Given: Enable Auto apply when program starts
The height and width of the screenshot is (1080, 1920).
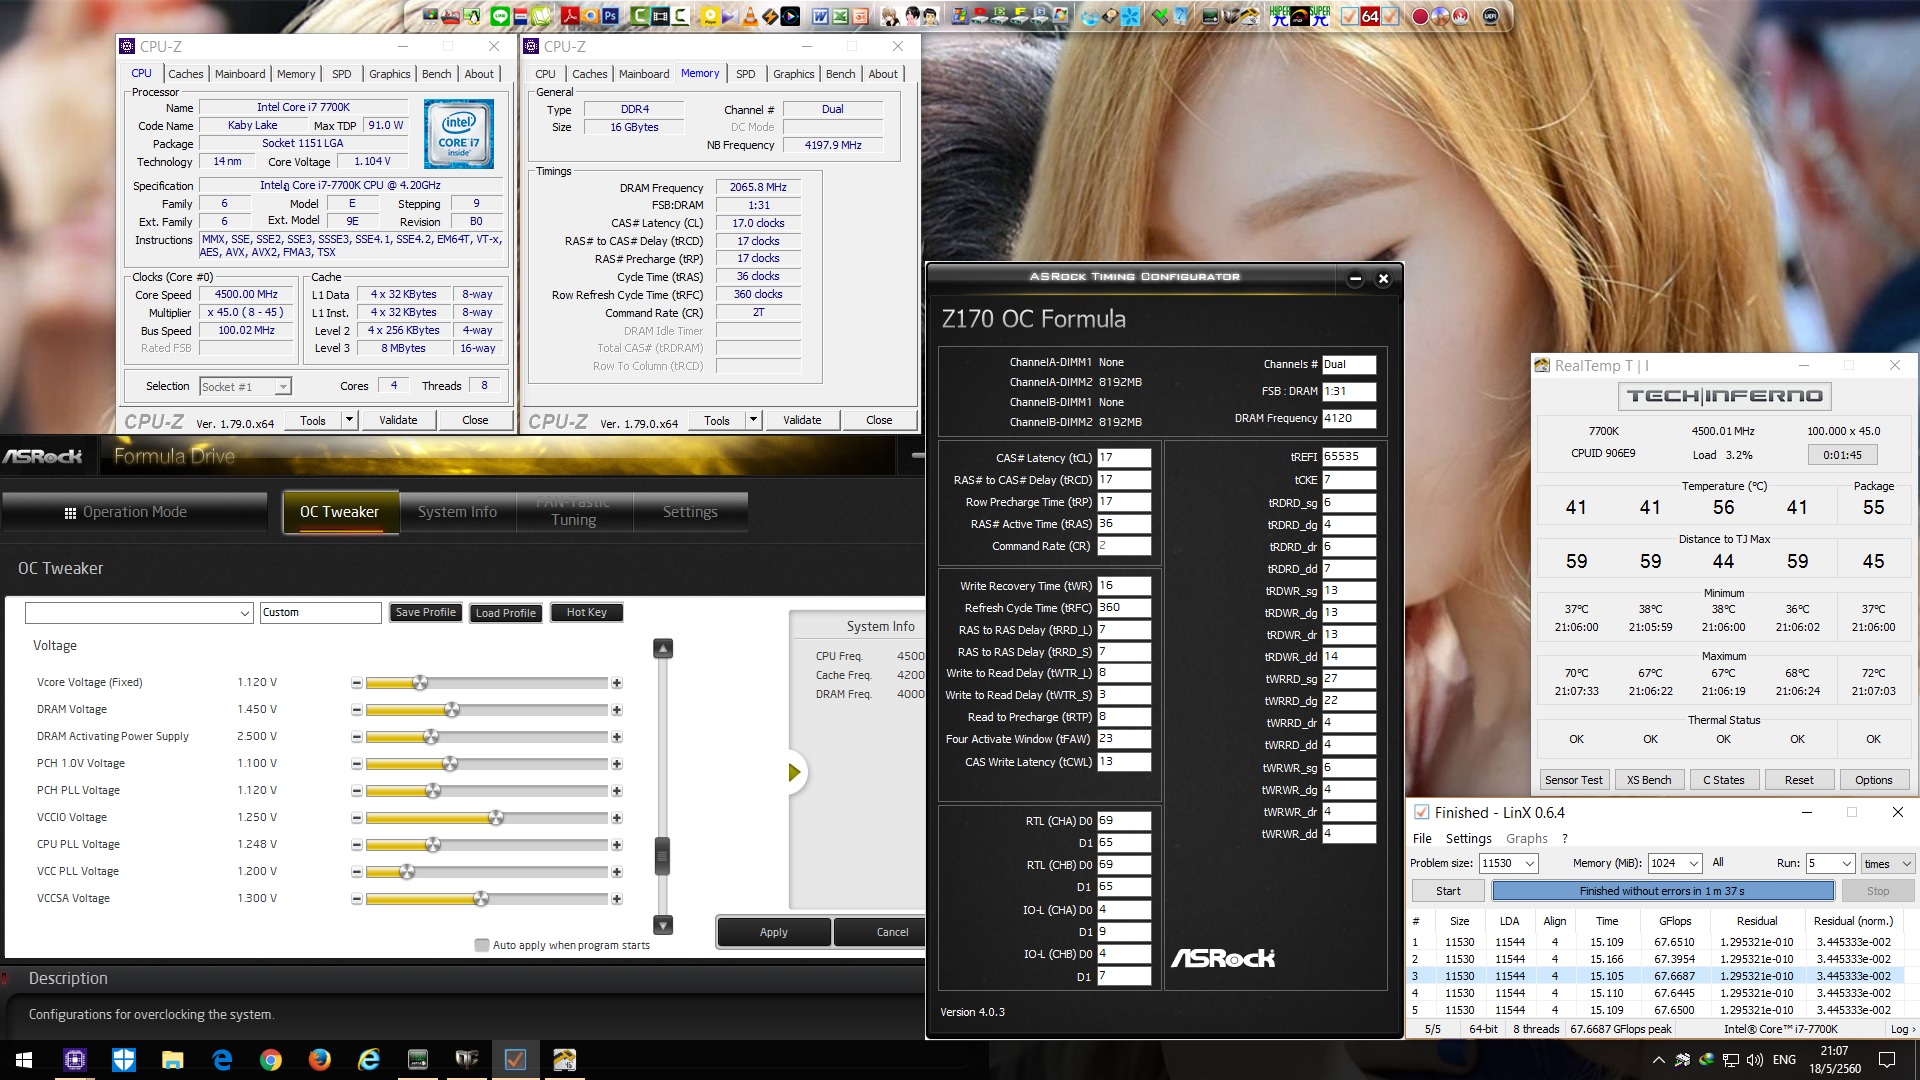Looking at the screenshot, I should click(x=482, y=945).
